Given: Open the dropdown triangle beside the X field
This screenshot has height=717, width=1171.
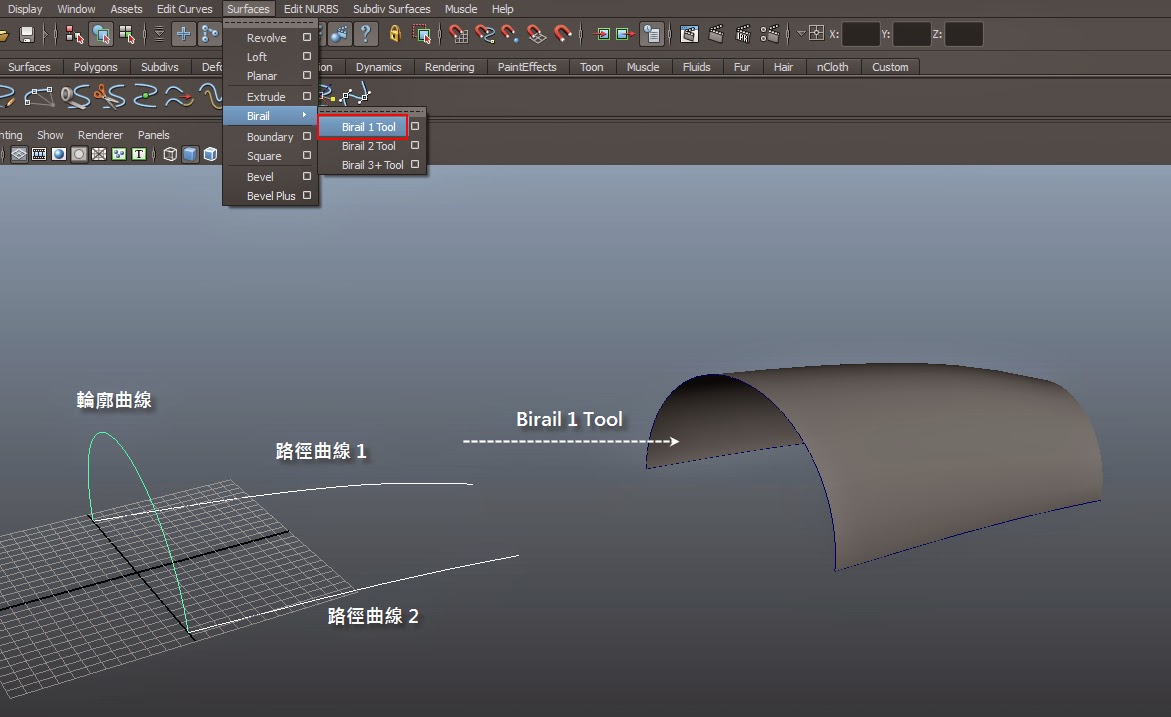Looking at the screenshot, I should tap(801, 32).
